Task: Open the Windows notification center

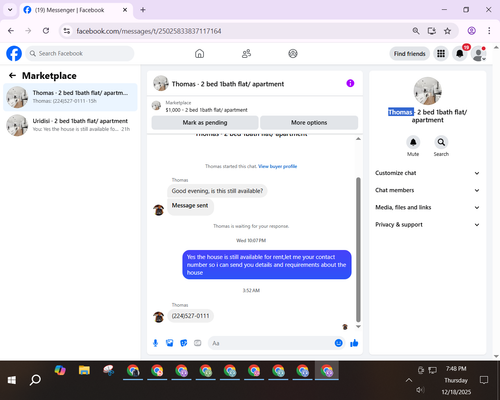Action: tap(484, 380)
